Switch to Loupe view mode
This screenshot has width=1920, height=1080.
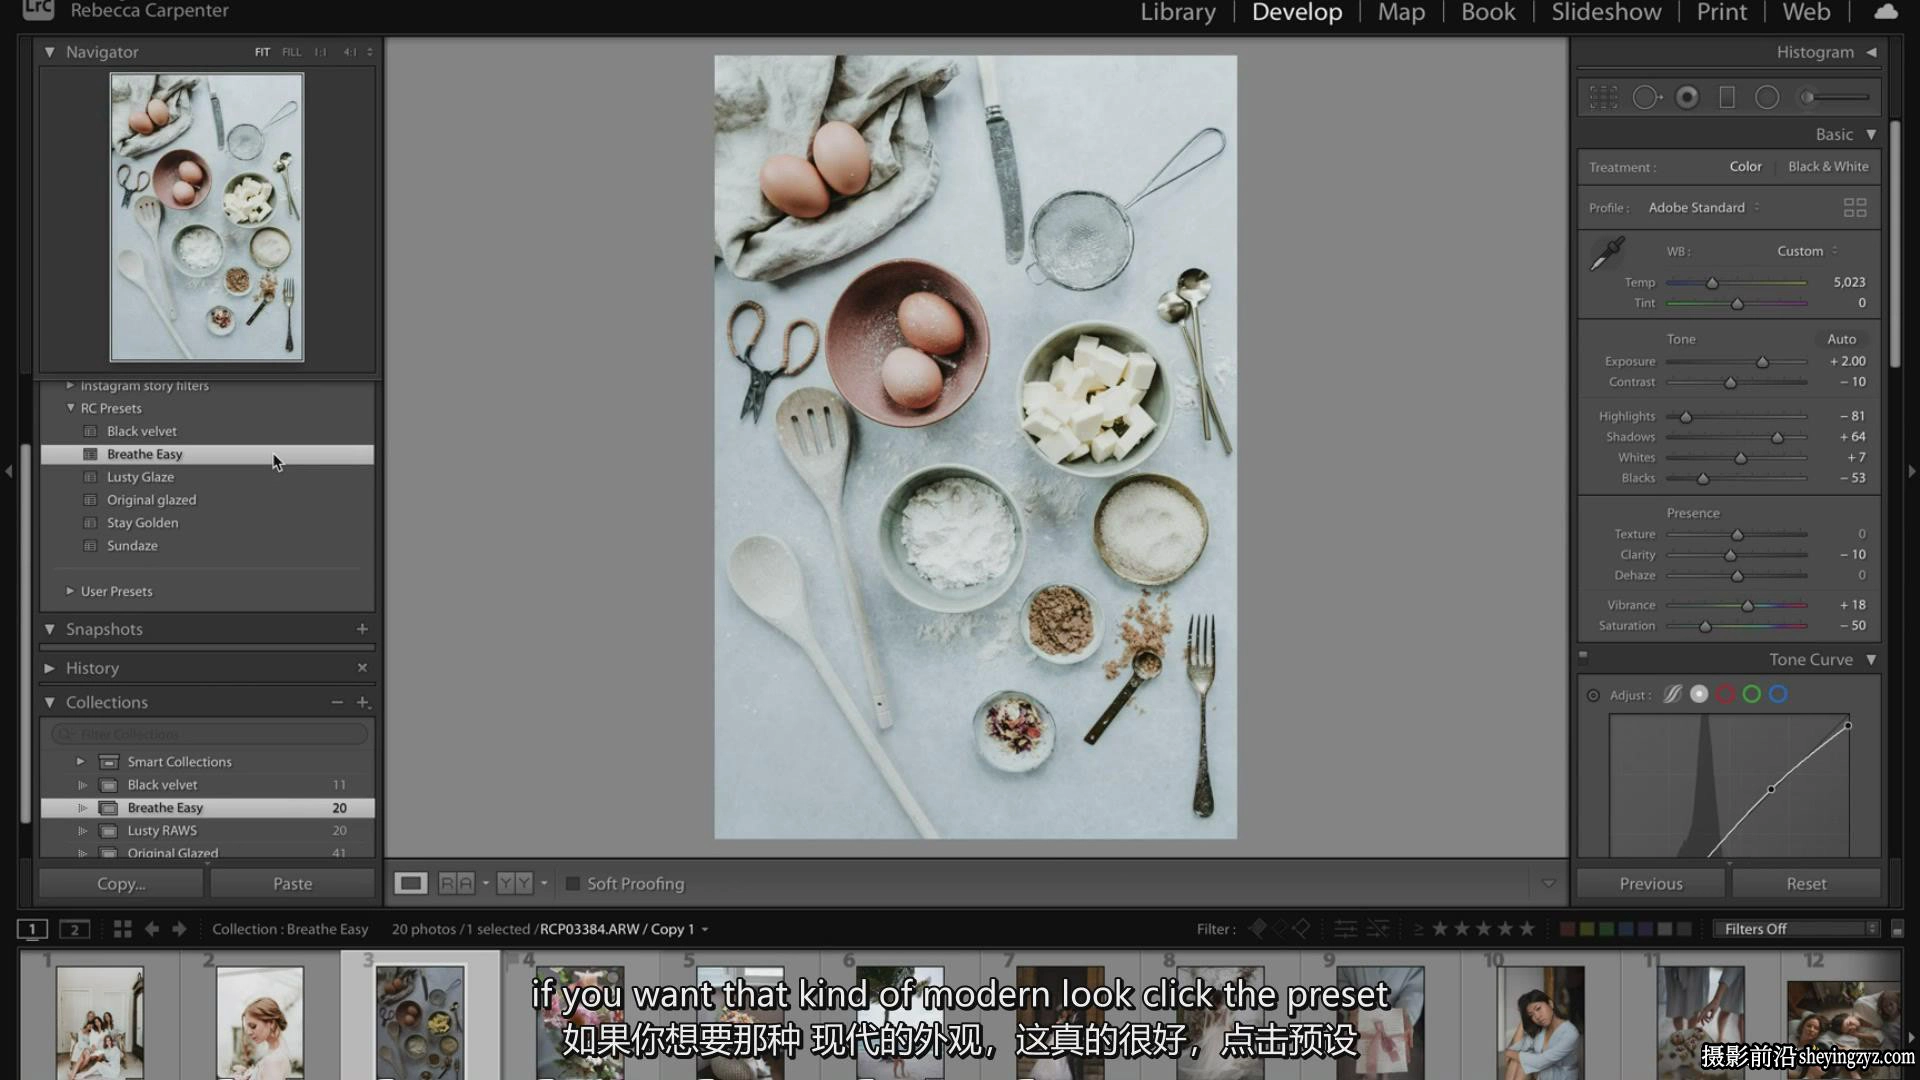pyautogui.click(x=410, y=883)
